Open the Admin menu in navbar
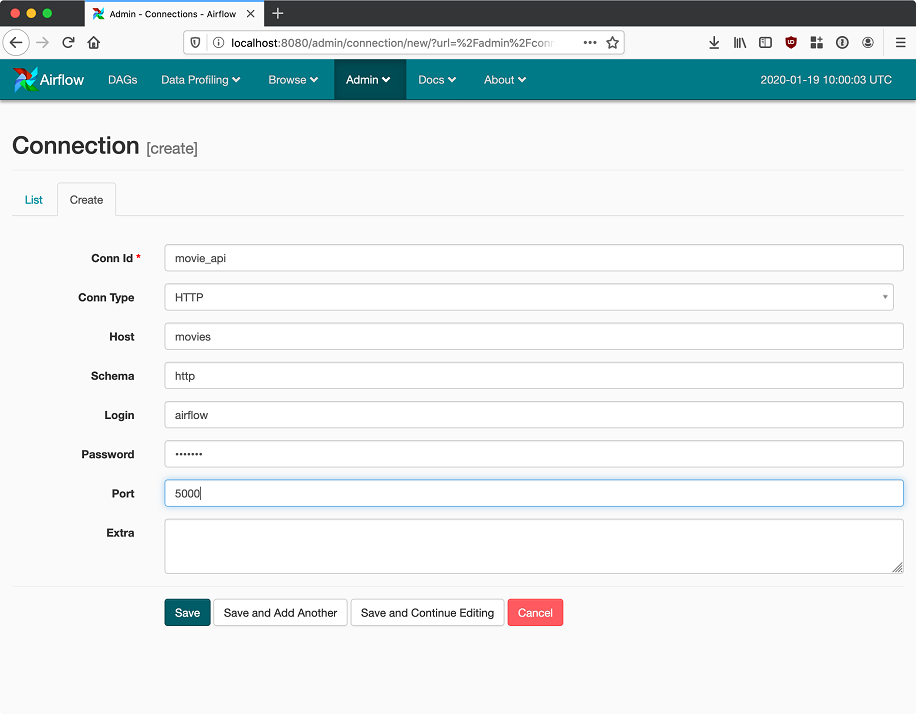 368,80
